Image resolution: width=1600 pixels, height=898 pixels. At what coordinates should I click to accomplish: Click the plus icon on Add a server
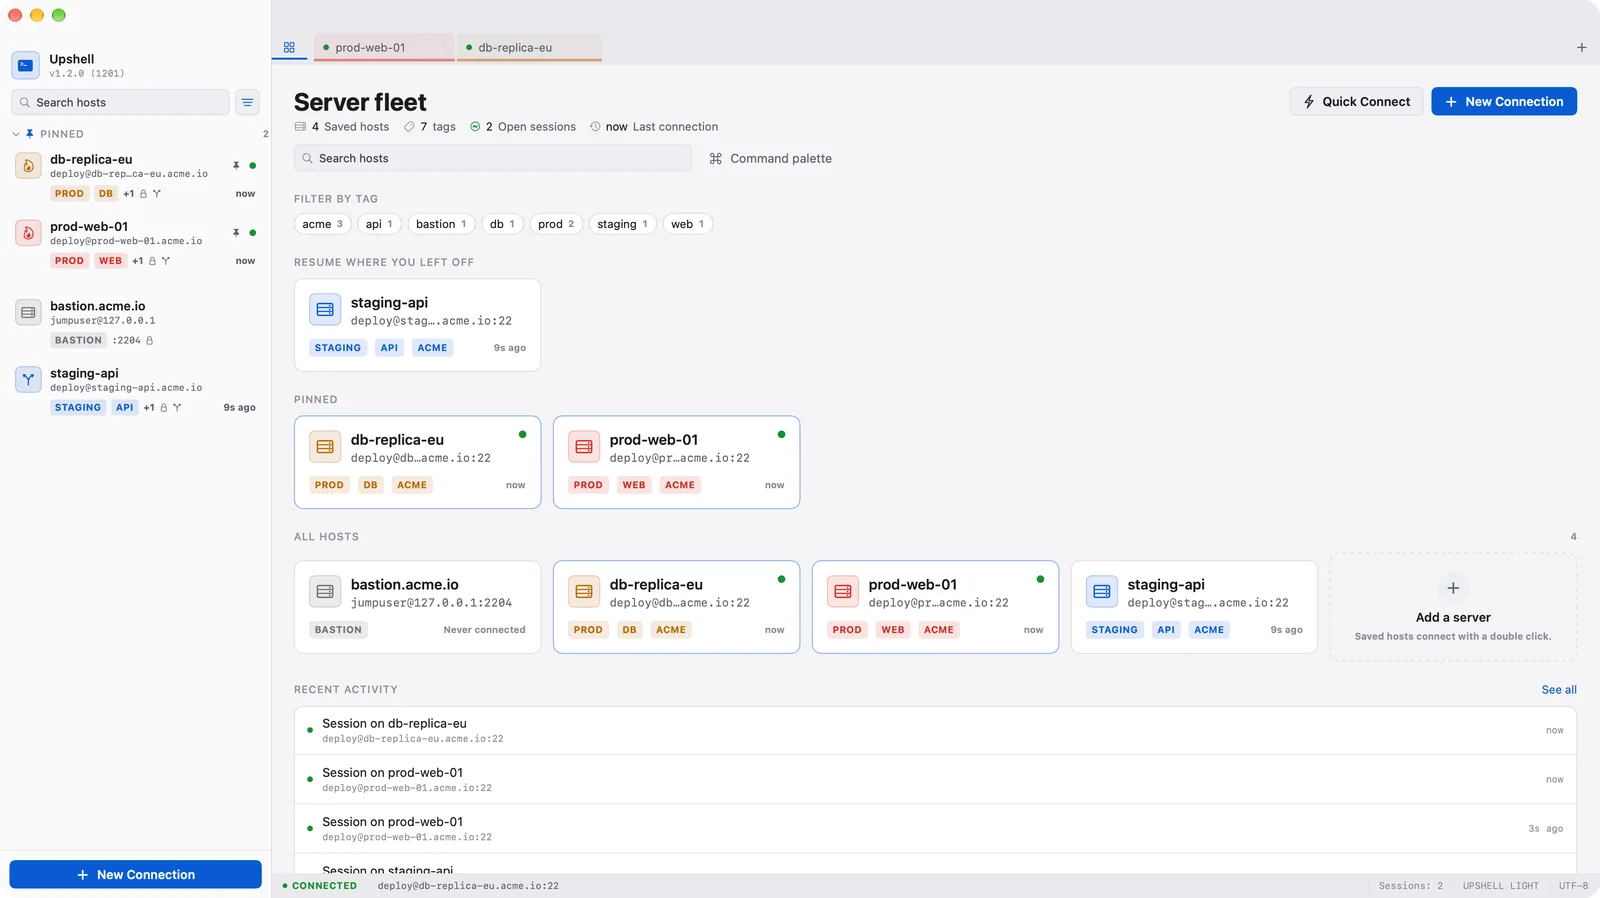tap(1453, 588)
